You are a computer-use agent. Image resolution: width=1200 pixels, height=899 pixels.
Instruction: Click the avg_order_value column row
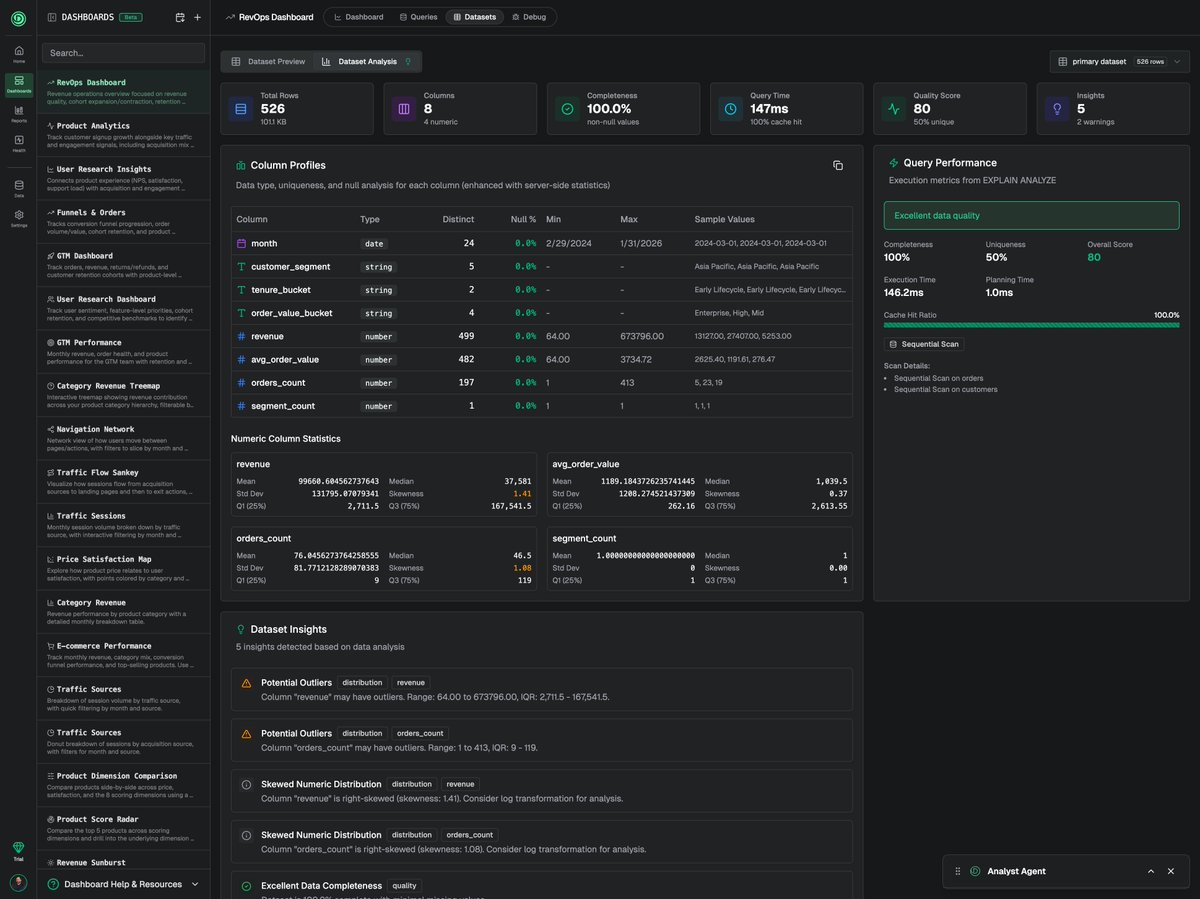[x=541, y=360]
